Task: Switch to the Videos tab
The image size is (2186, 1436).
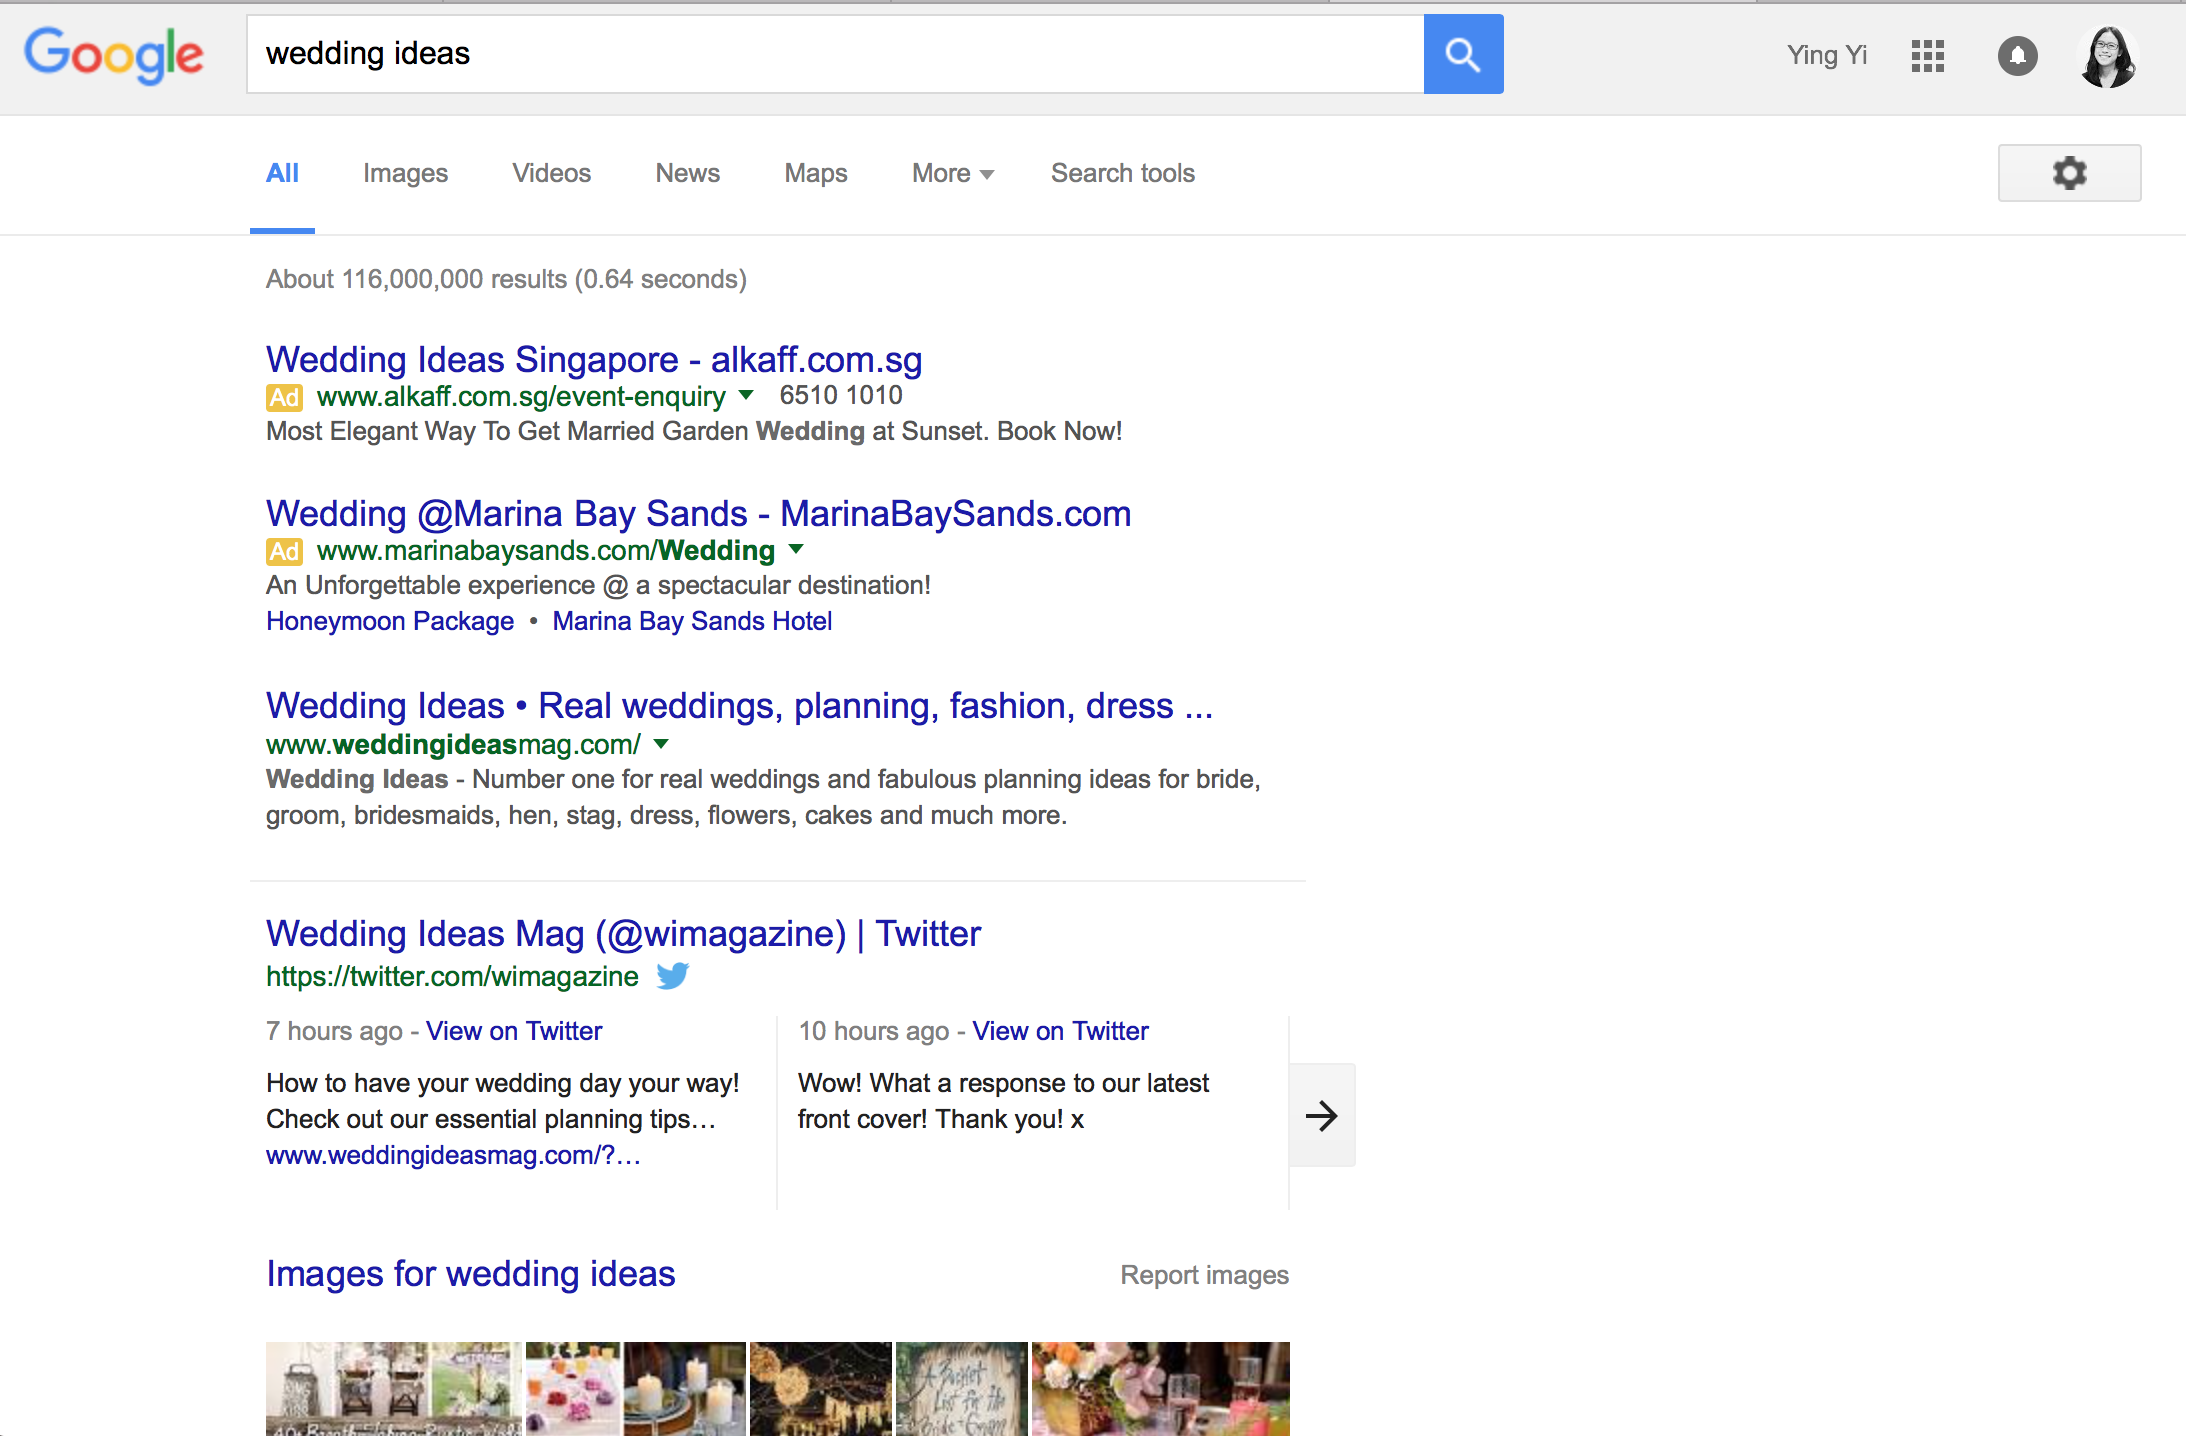Action: click(551, 173)
